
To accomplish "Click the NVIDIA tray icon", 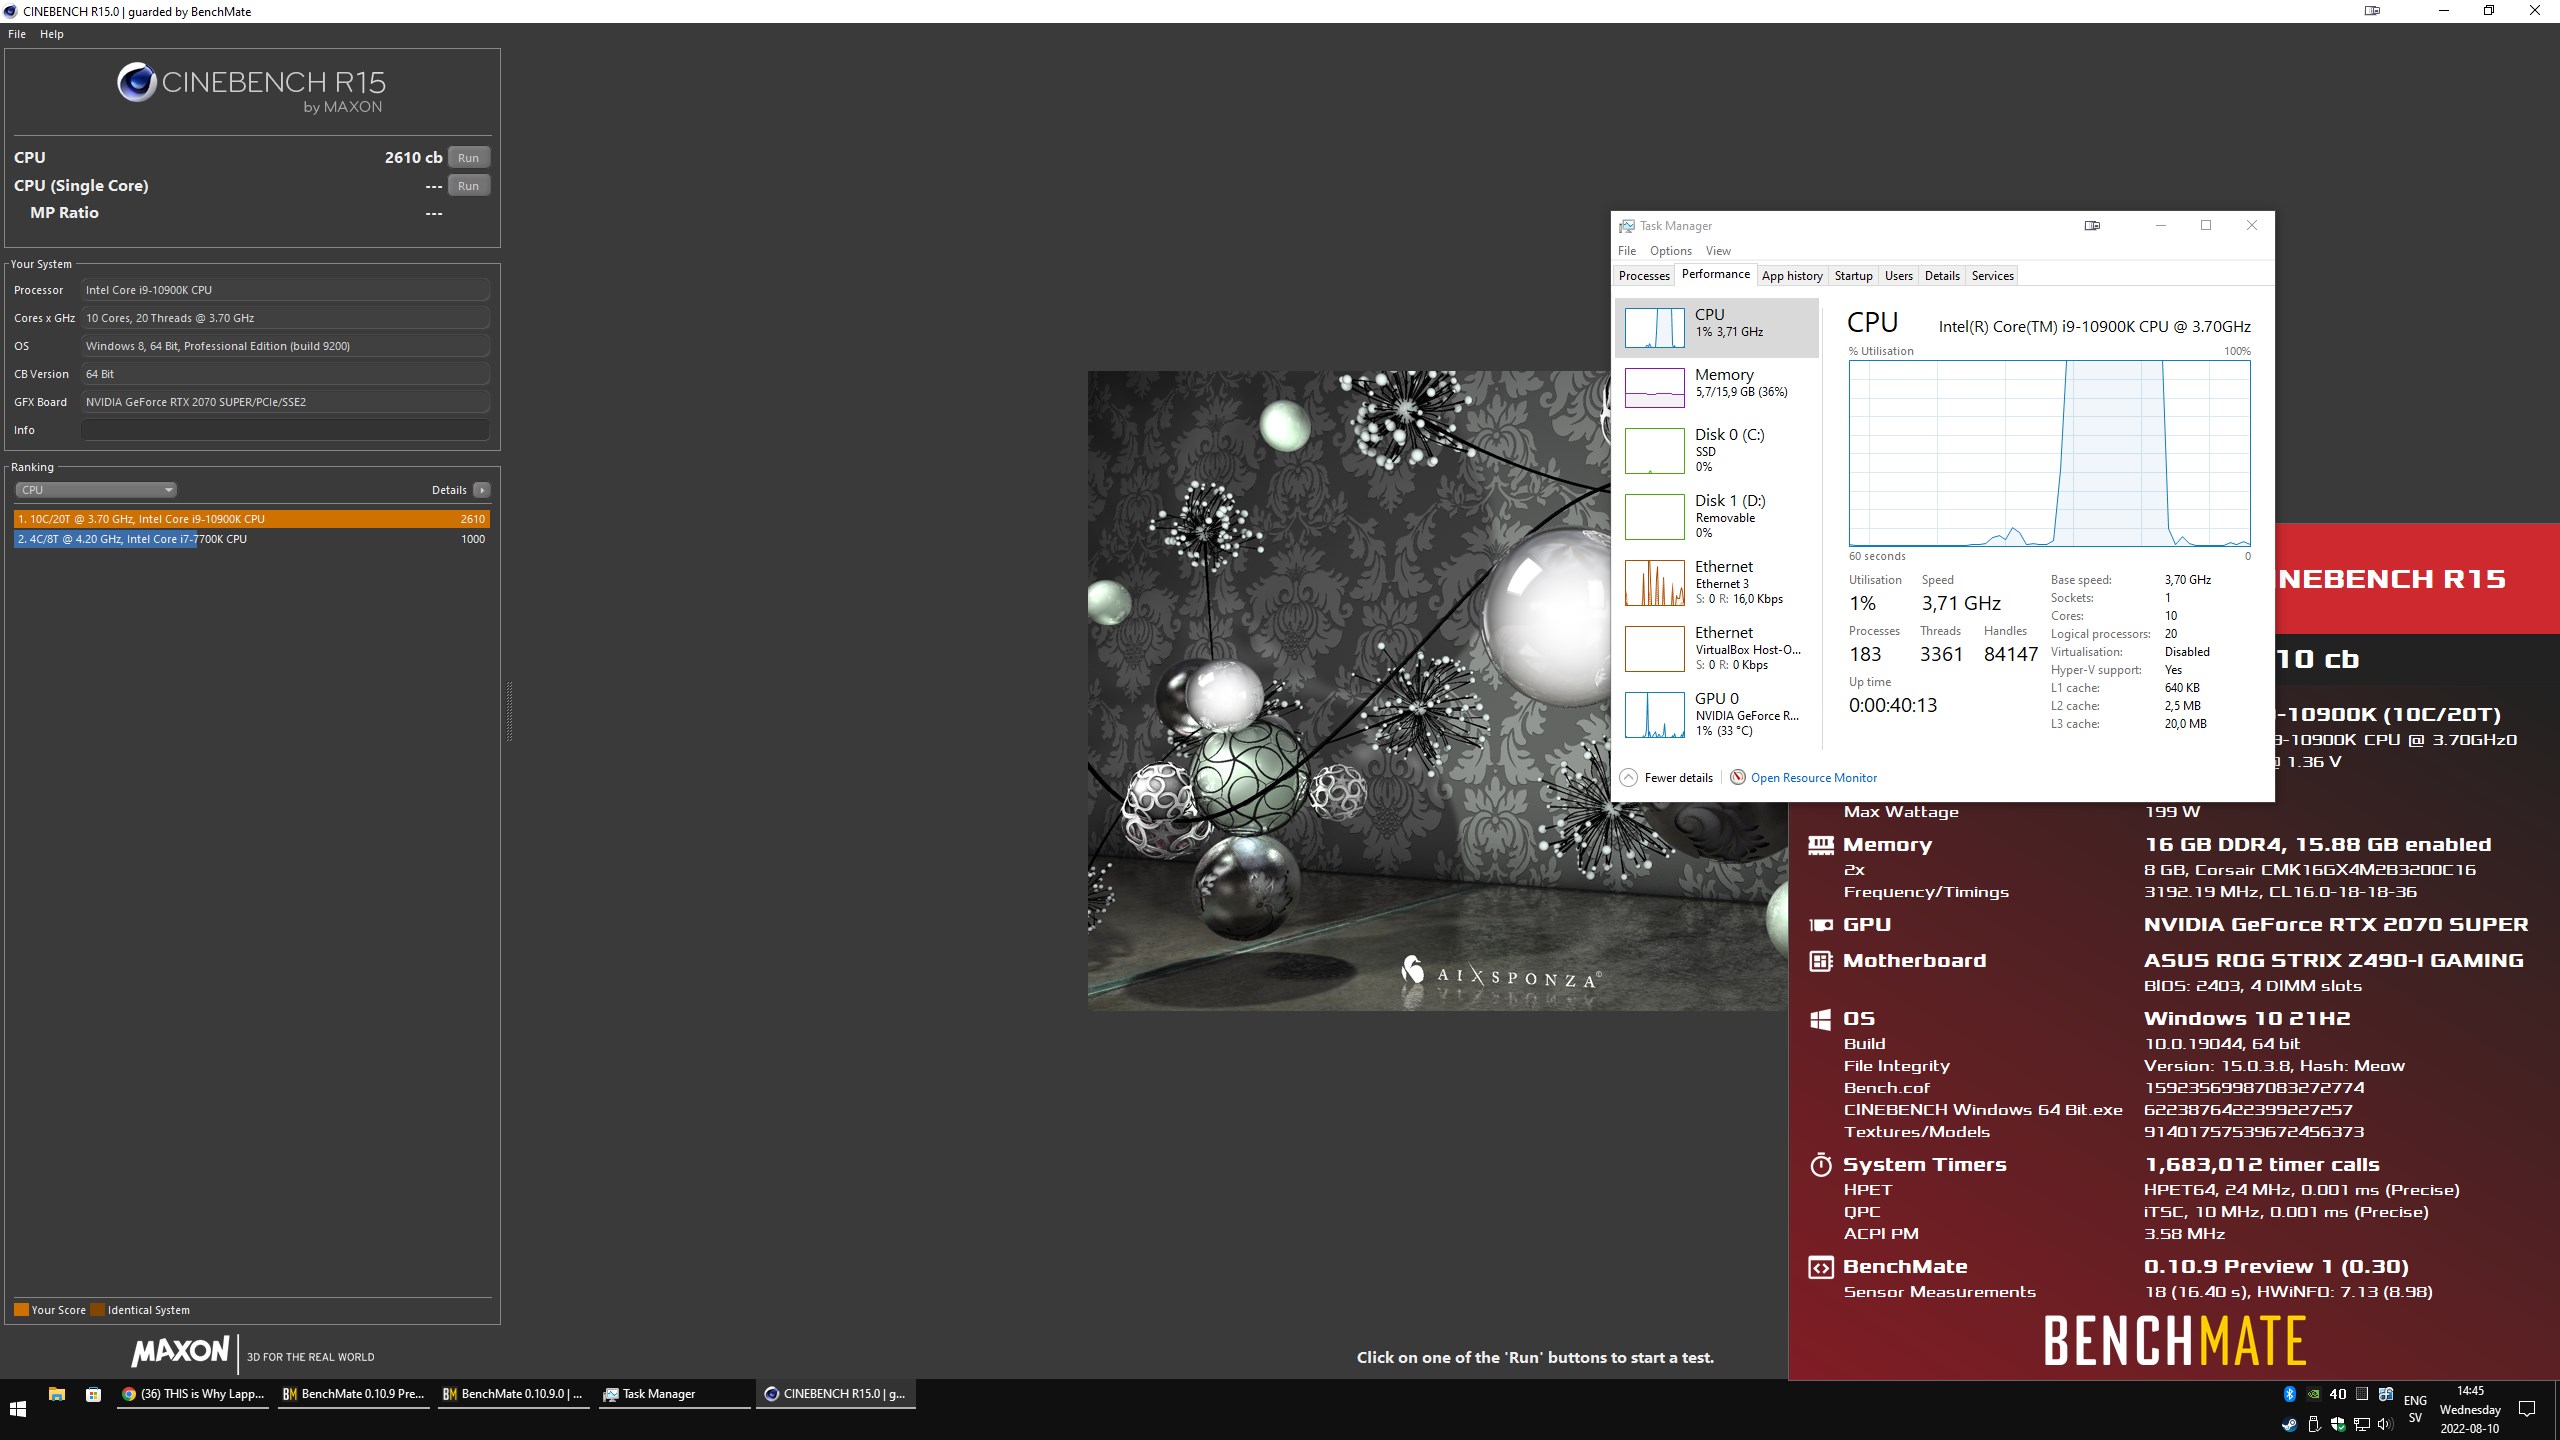I will click(x=2313, y=1394).
